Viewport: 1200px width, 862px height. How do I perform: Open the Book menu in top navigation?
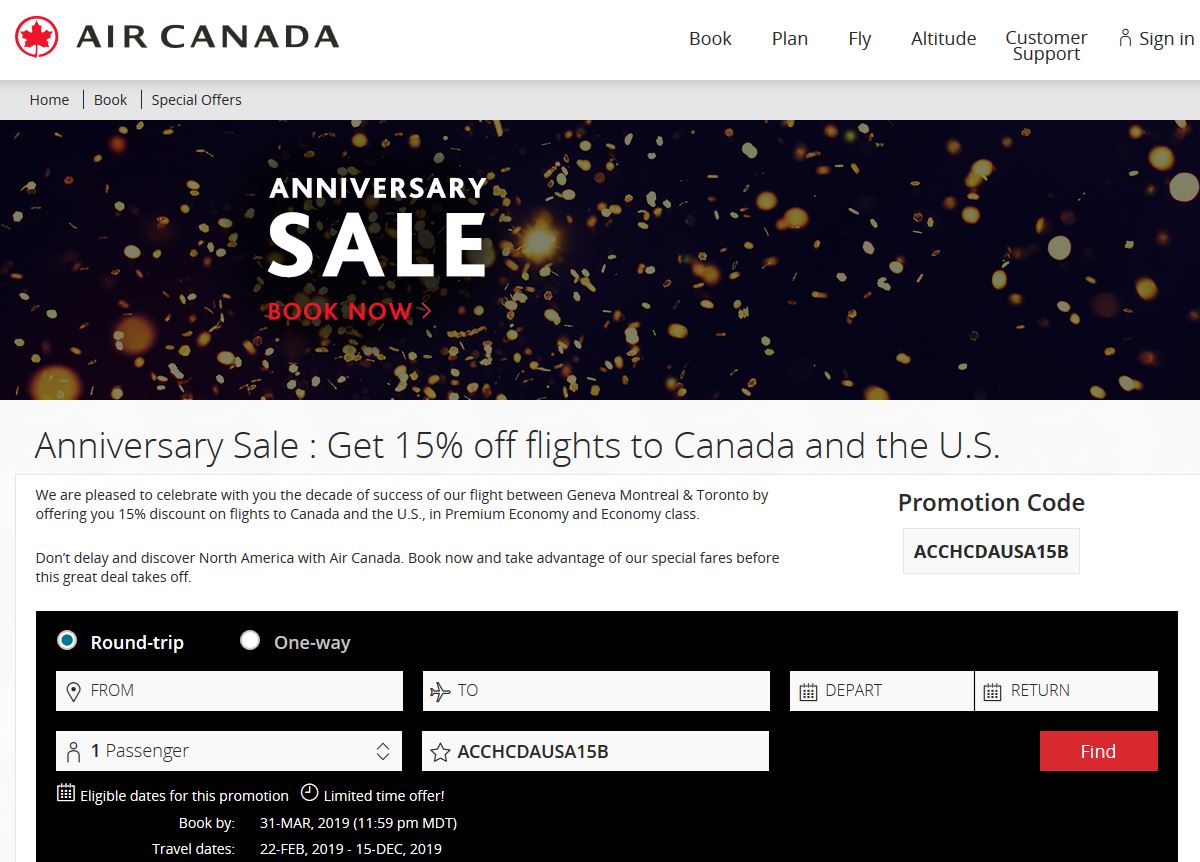click(x=710, y=39)
